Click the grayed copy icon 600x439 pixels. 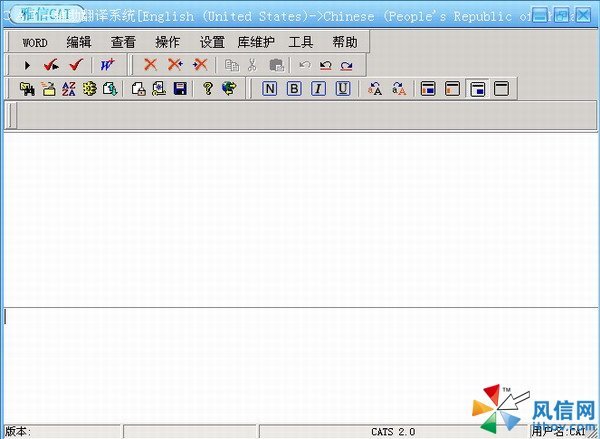point(232,65)
